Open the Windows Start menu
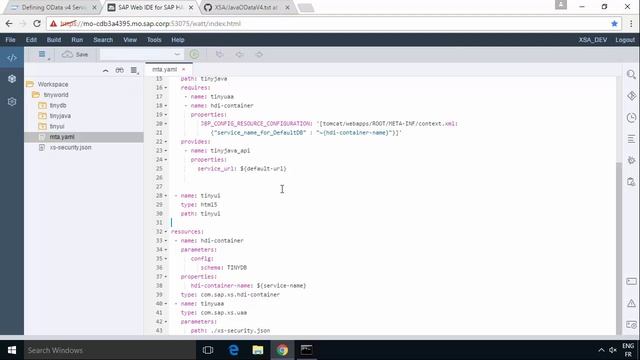 [12, 350]
